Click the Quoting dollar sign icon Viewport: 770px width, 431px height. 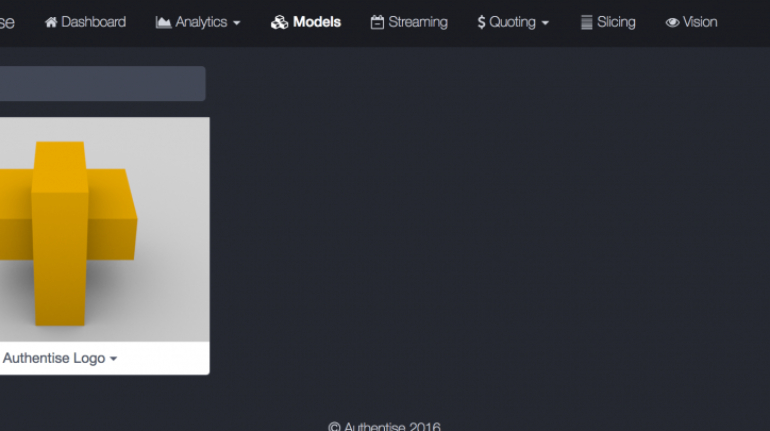click(x=481, y=22)
